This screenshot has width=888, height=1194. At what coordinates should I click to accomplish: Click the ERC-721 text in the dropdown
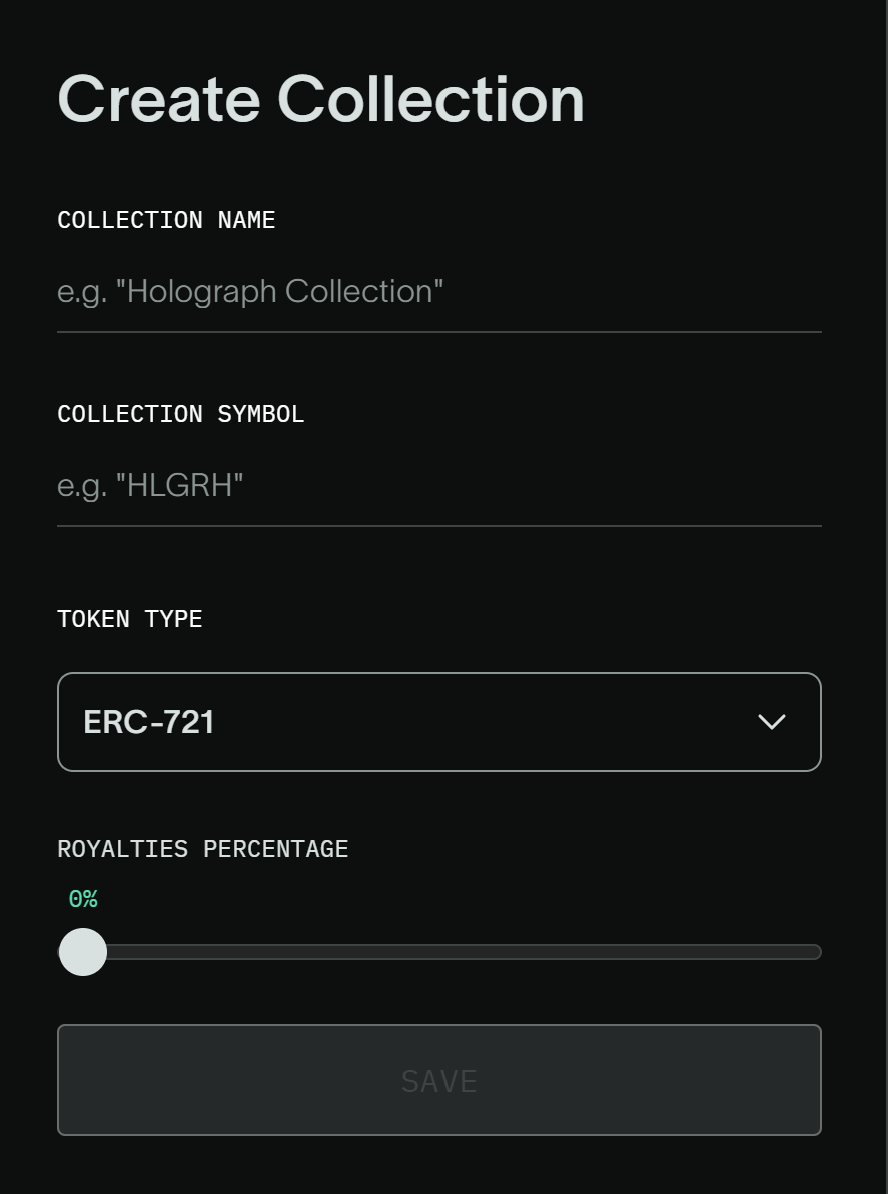pyautogui.click(x=148, y=721)
